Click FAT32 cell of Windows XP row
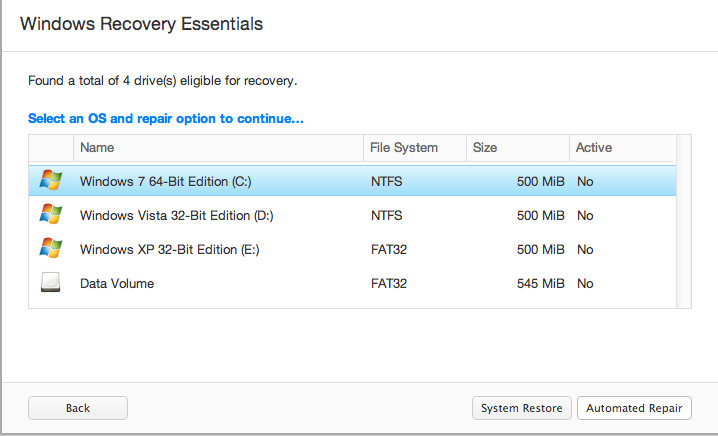Viewport: 718px width, 436px height. [x=389, y=250]
